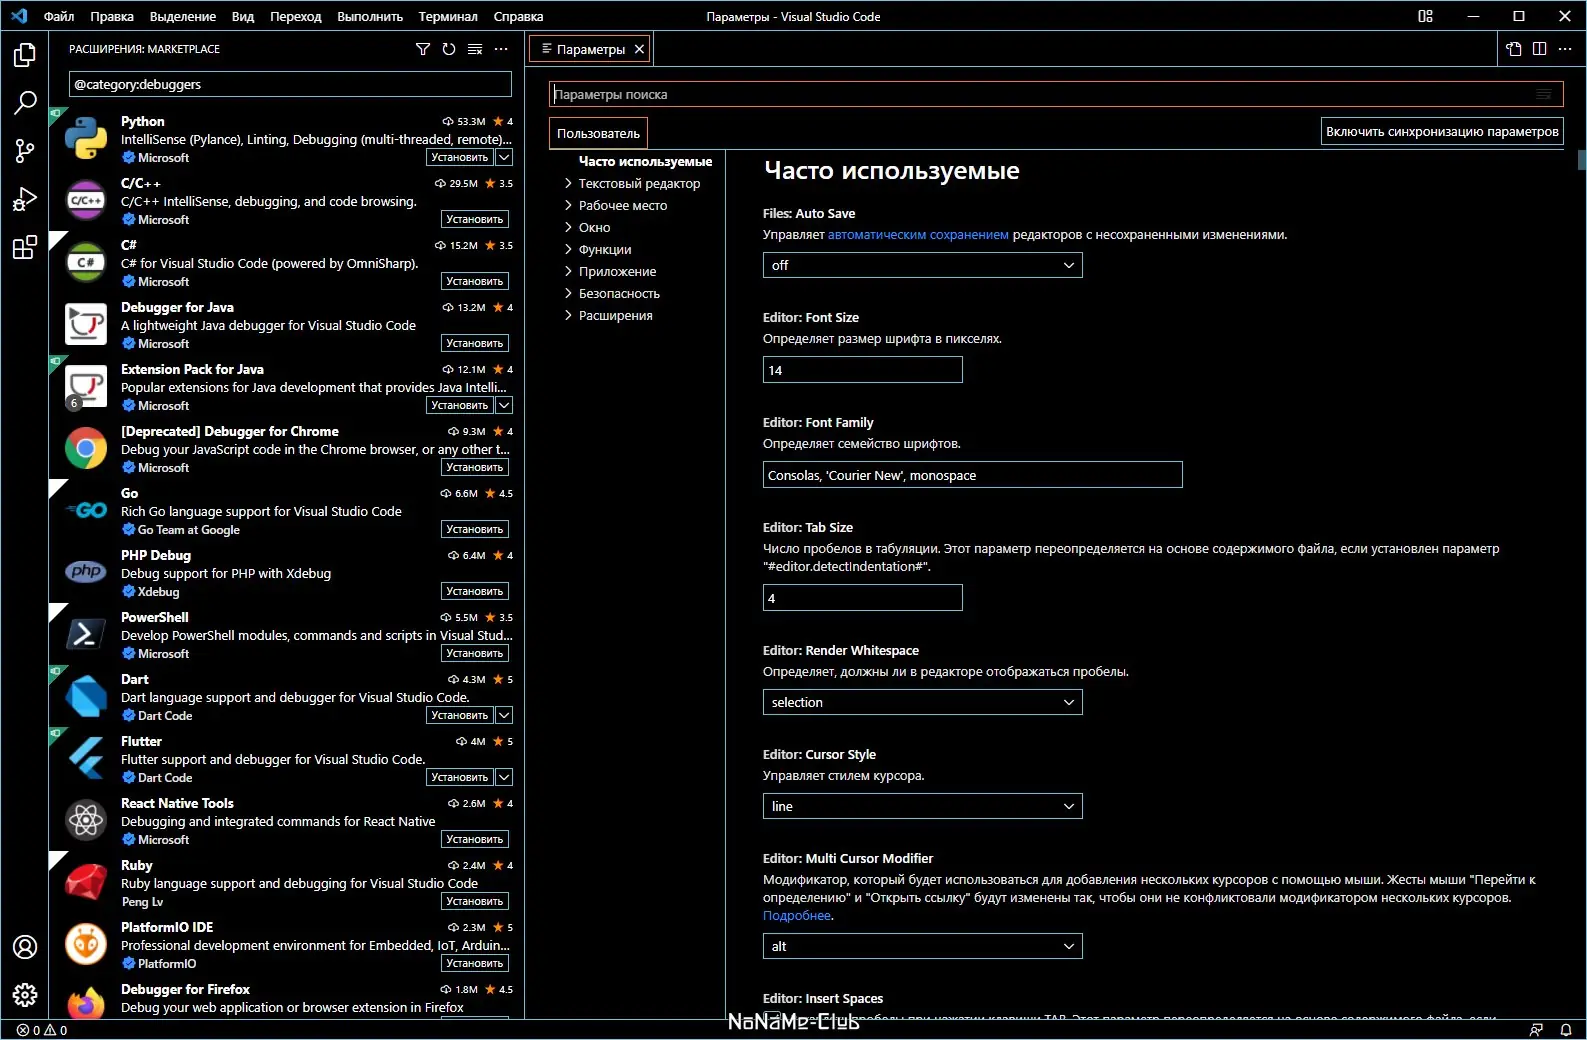Edit the Editor: Font Size field

point(862,370)
